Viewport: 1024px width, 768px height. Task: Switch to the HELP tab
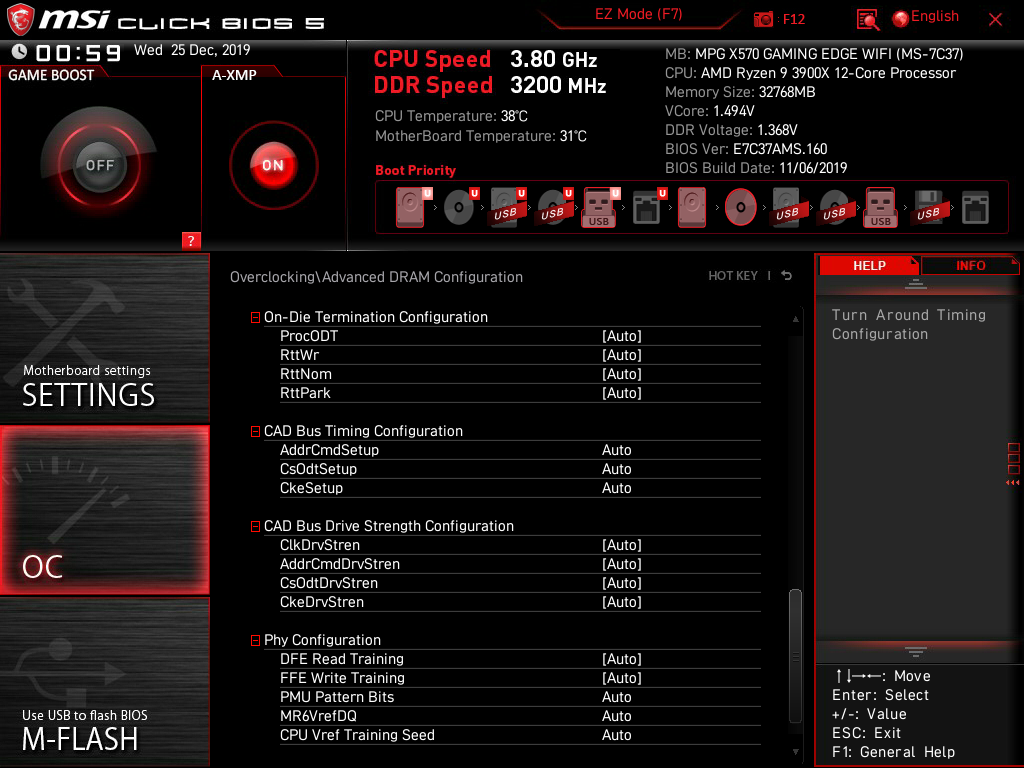tap(869, 265)
